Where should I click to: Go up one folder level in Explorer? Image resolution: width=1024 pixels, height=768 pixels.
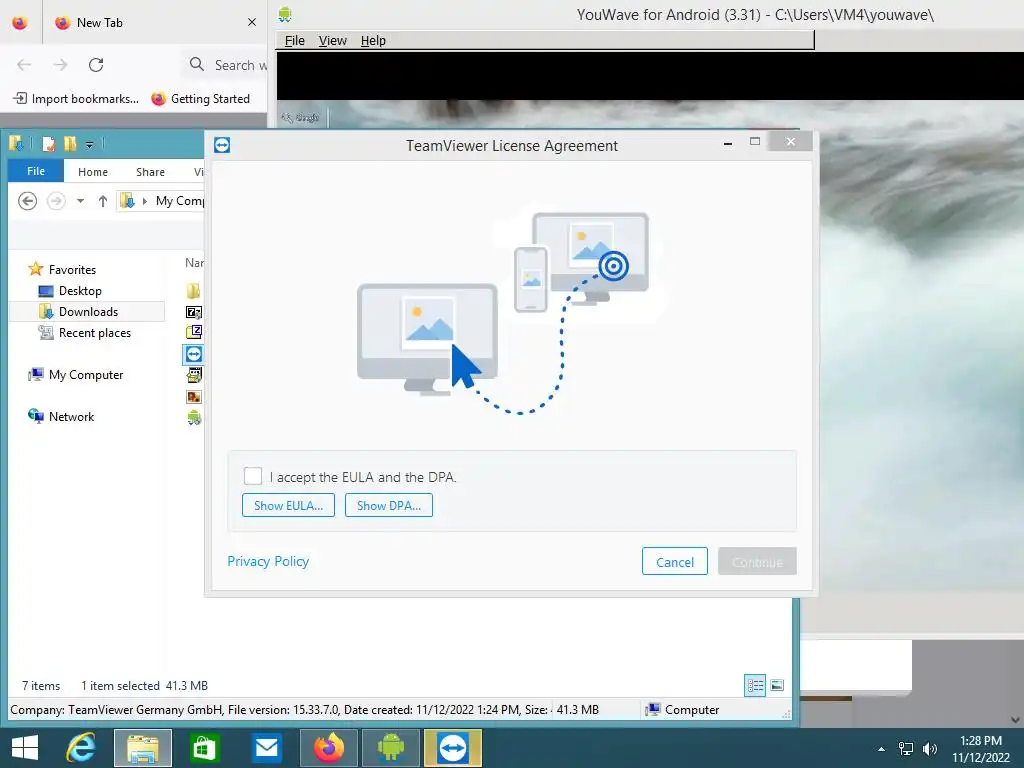[103, 201]
